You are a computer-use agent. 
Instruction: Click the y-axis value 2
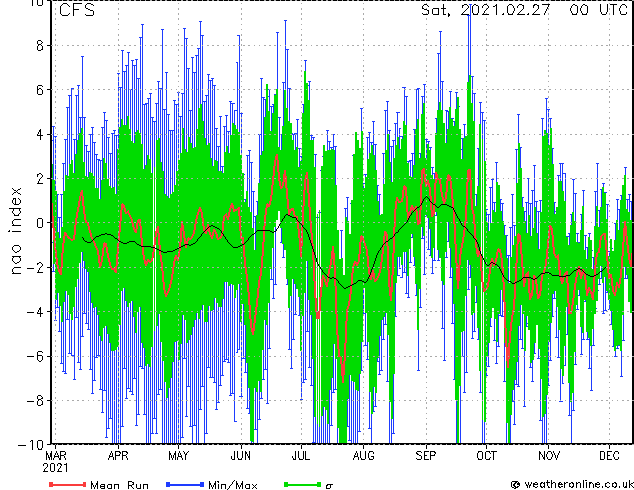point(40,179)
